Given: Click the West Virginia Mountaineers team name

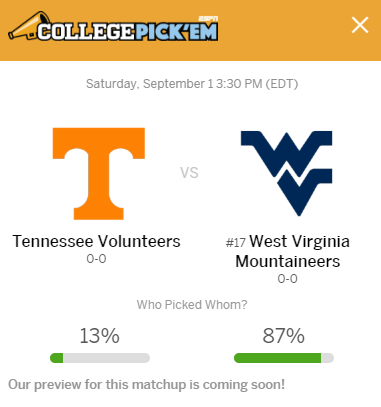Looking at the screenshot, I should (288, 251).
